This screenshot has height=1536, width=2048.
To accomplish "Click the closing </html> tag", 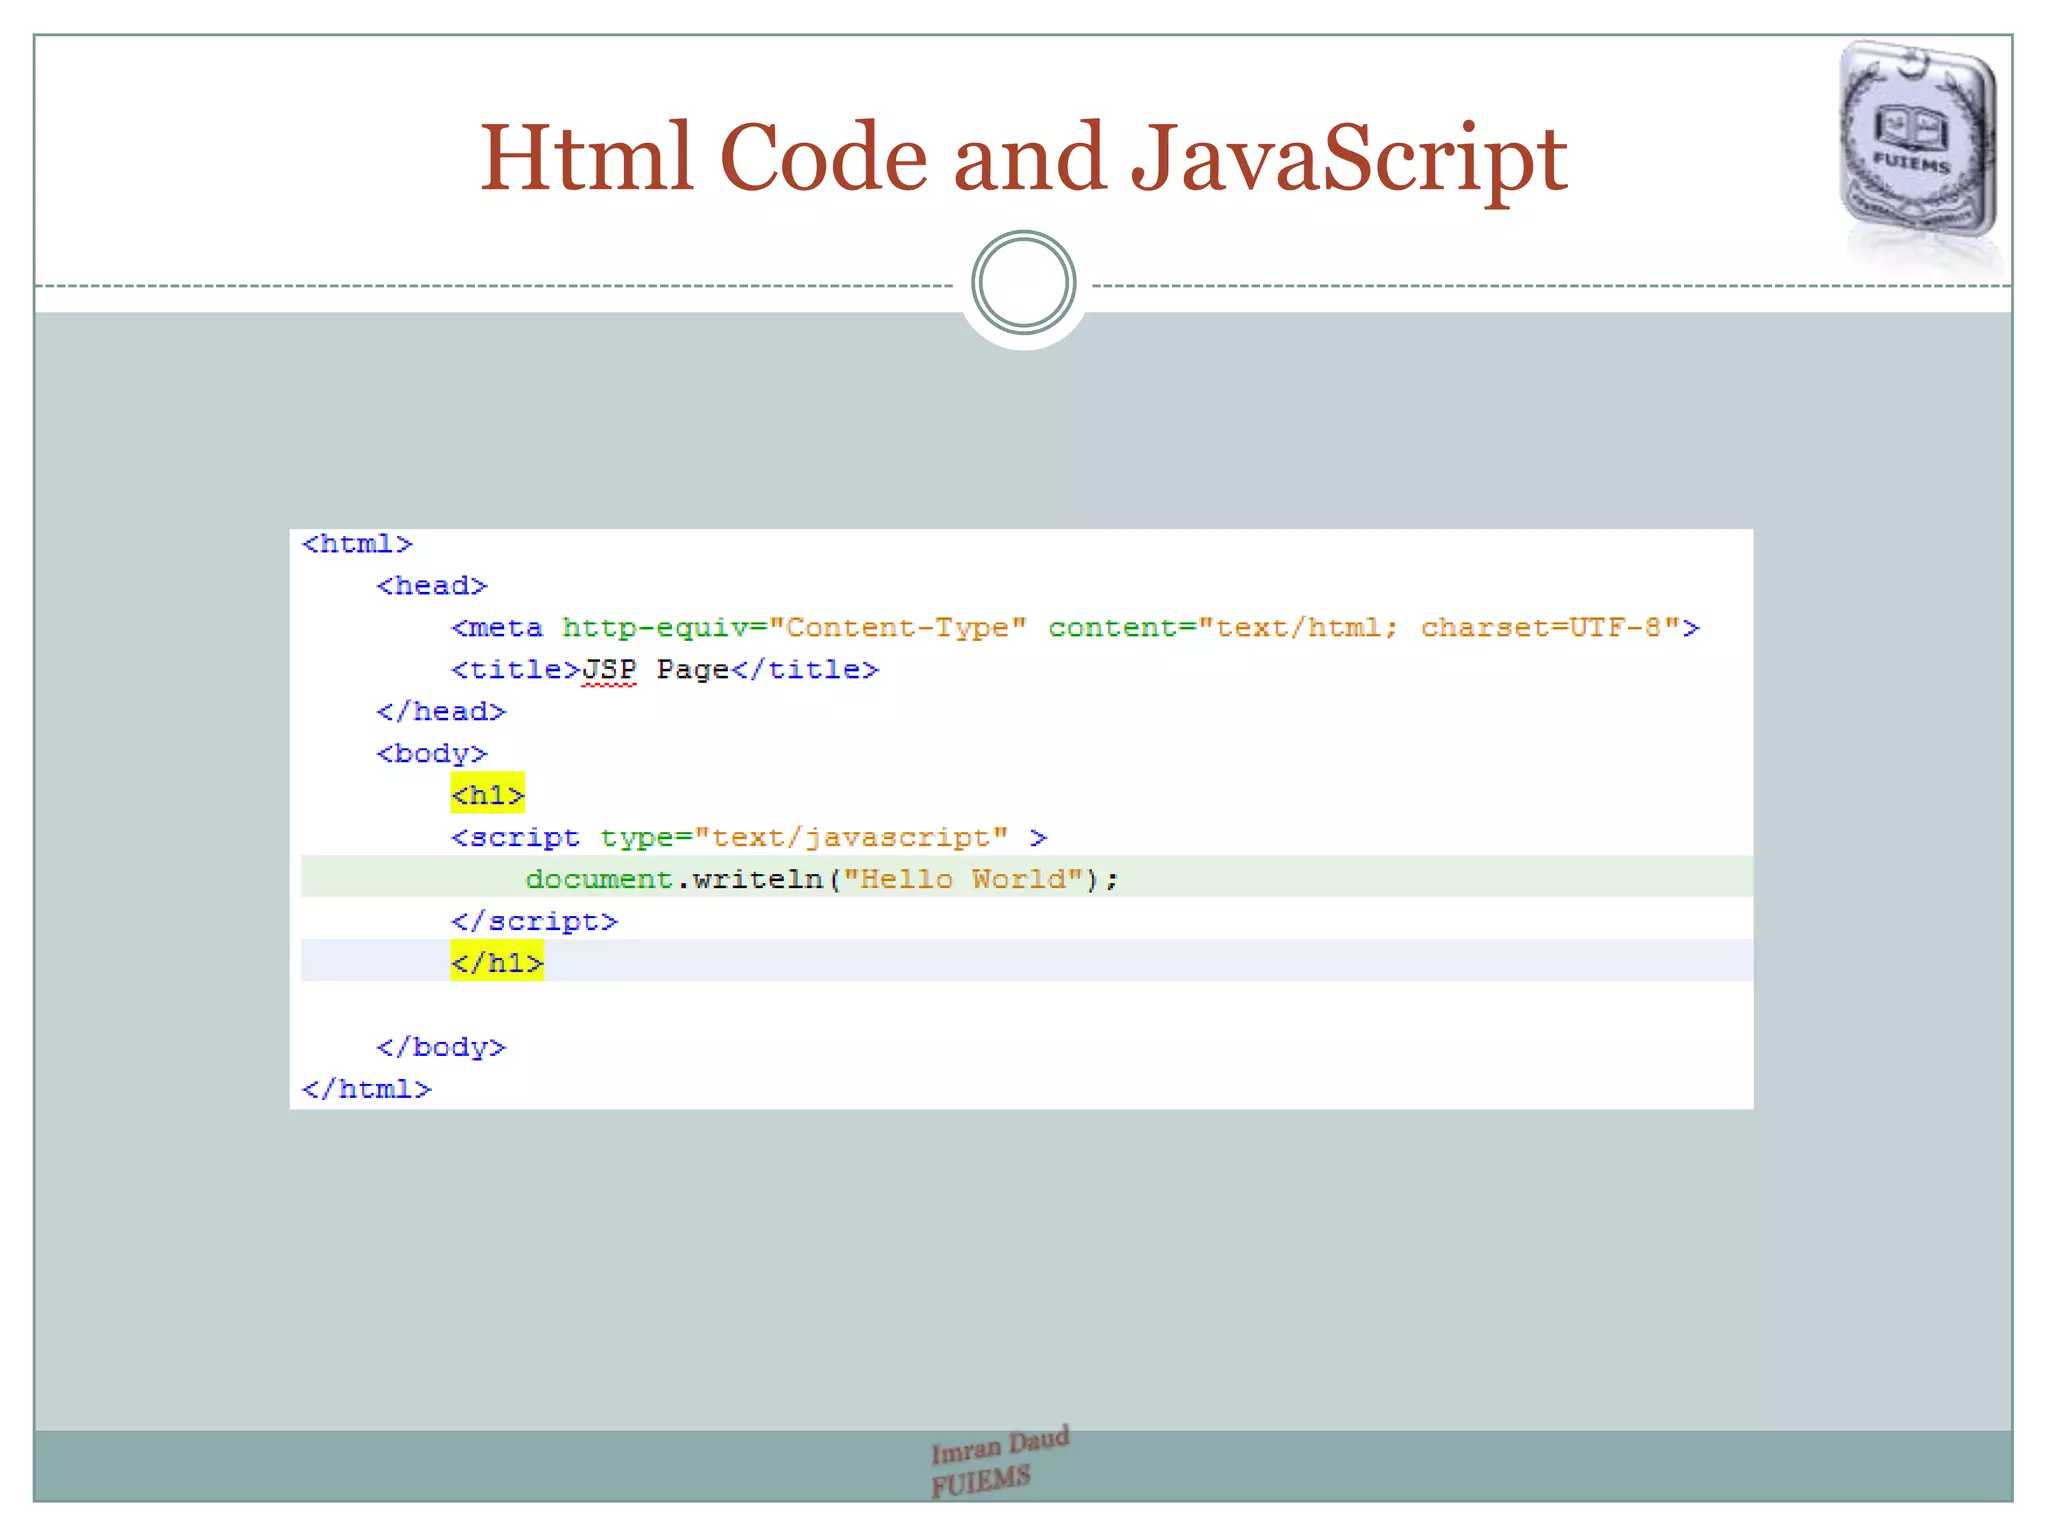I will click(366, 1090).
